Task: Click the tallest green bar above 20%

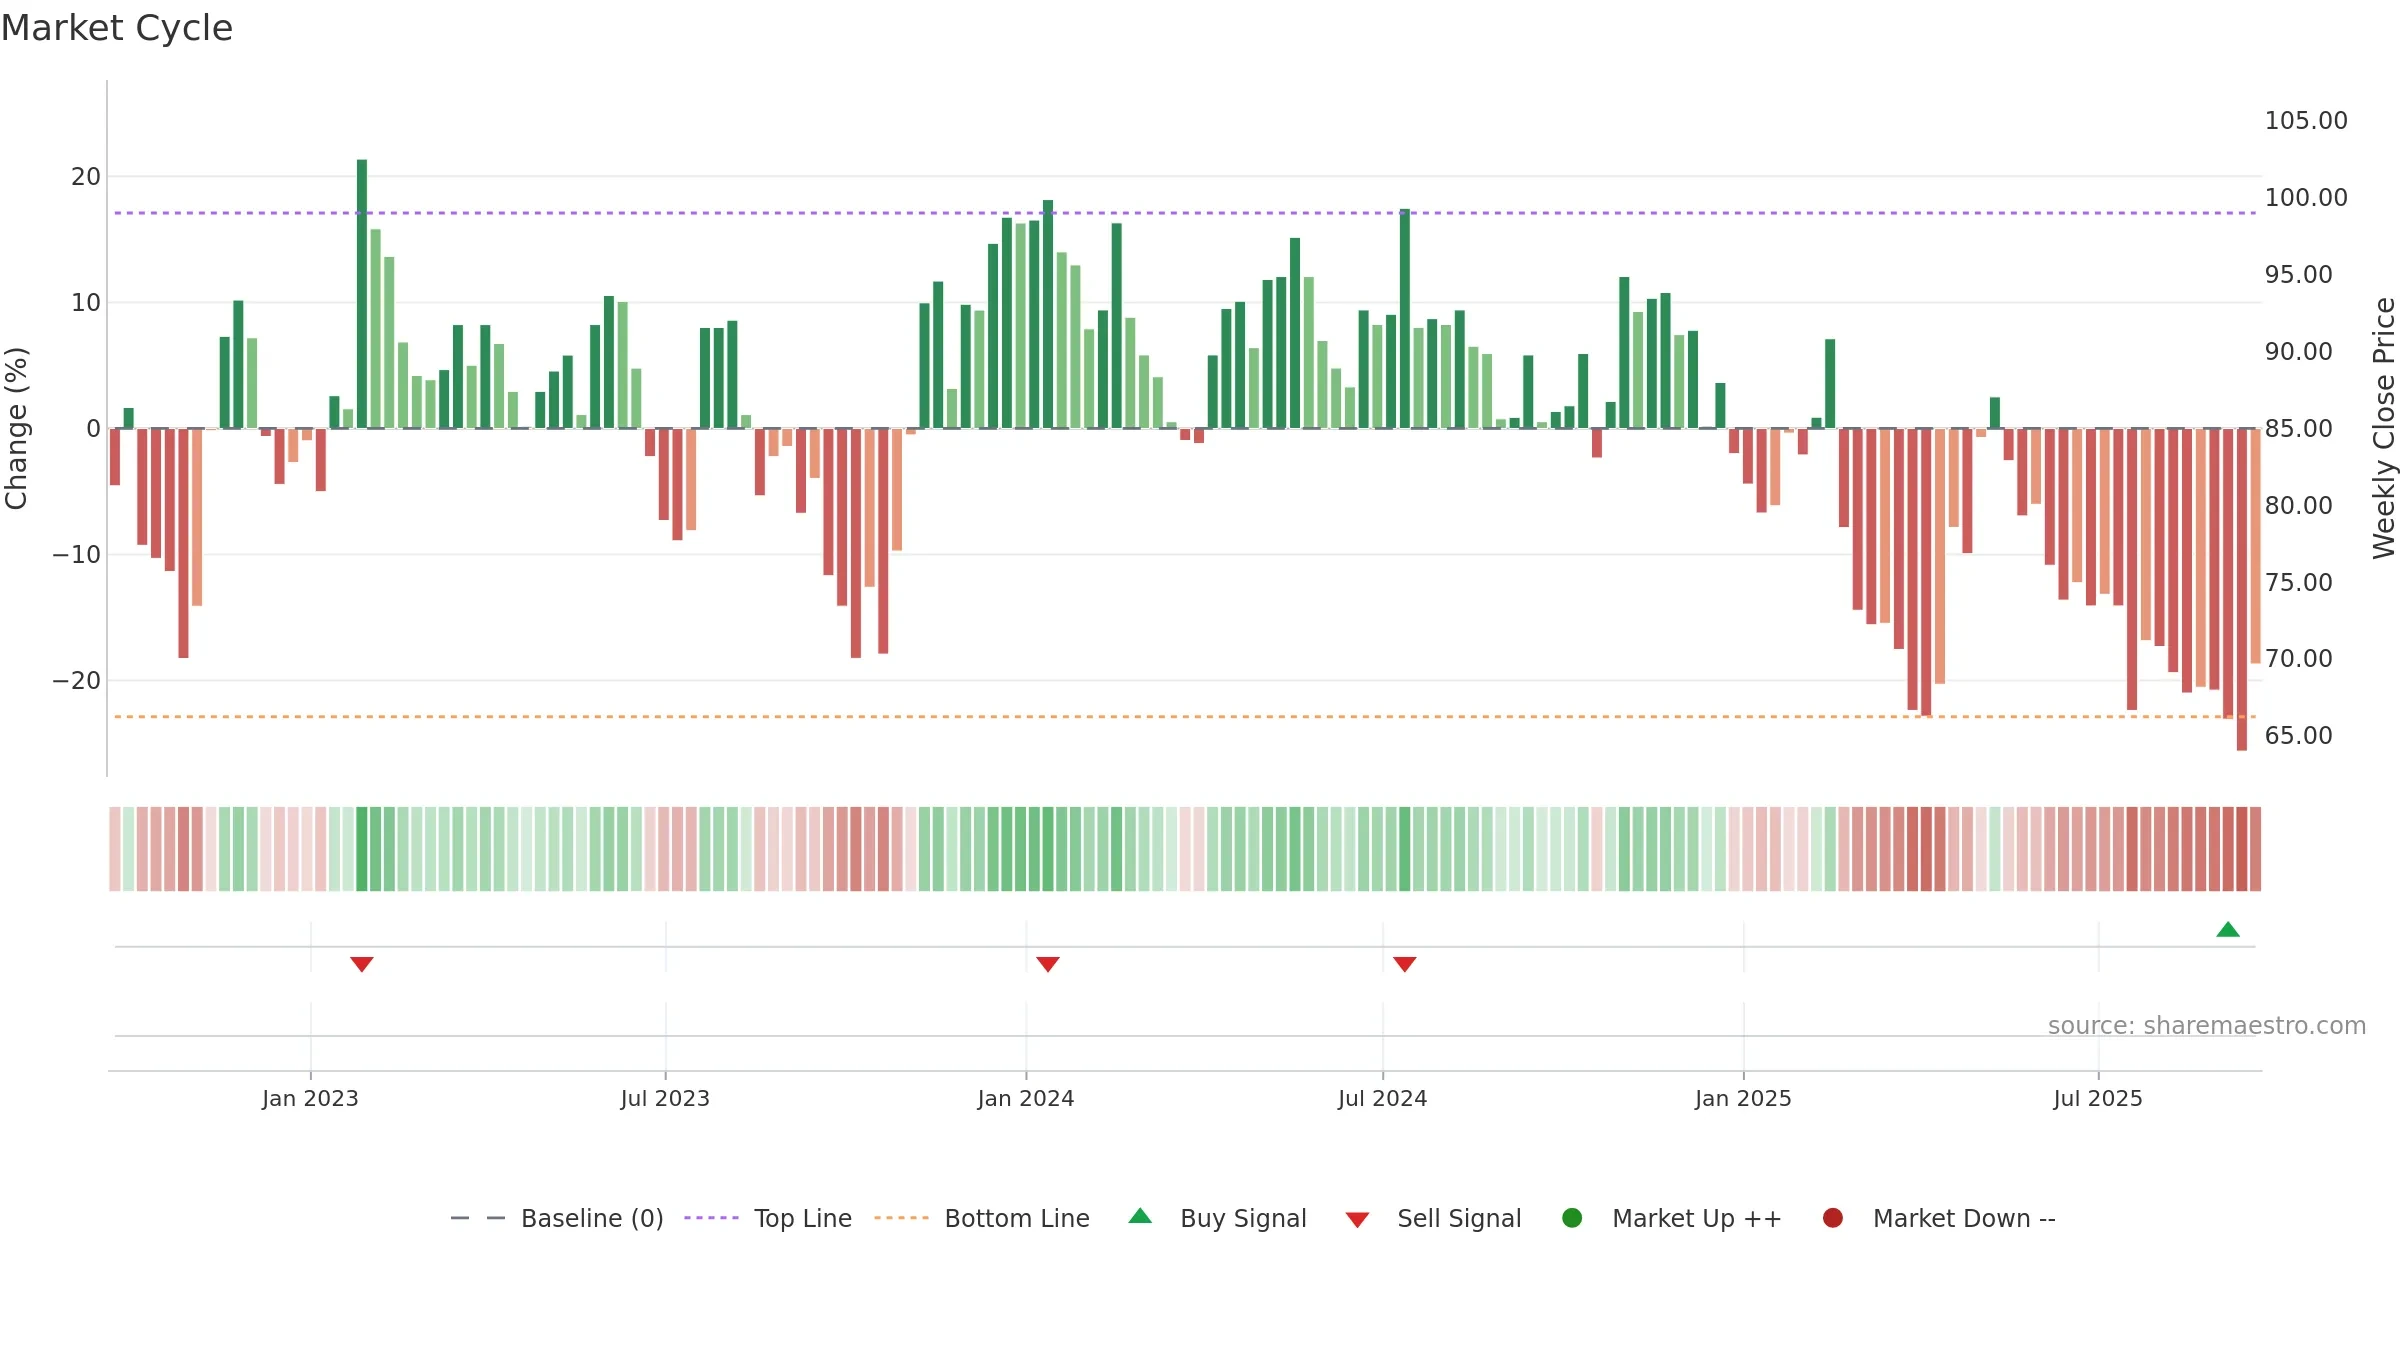Action: click(362, 294)
